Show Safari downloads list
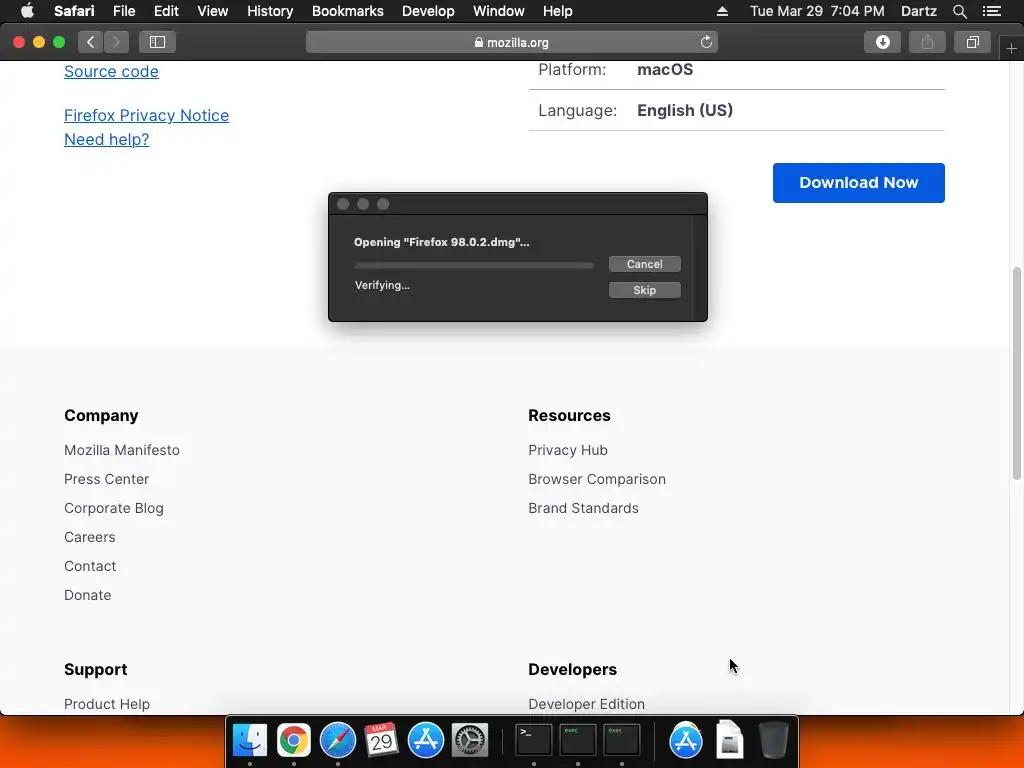Image resolution: width=1024 pixels, height=768 pixels. [x=882, y=42]
